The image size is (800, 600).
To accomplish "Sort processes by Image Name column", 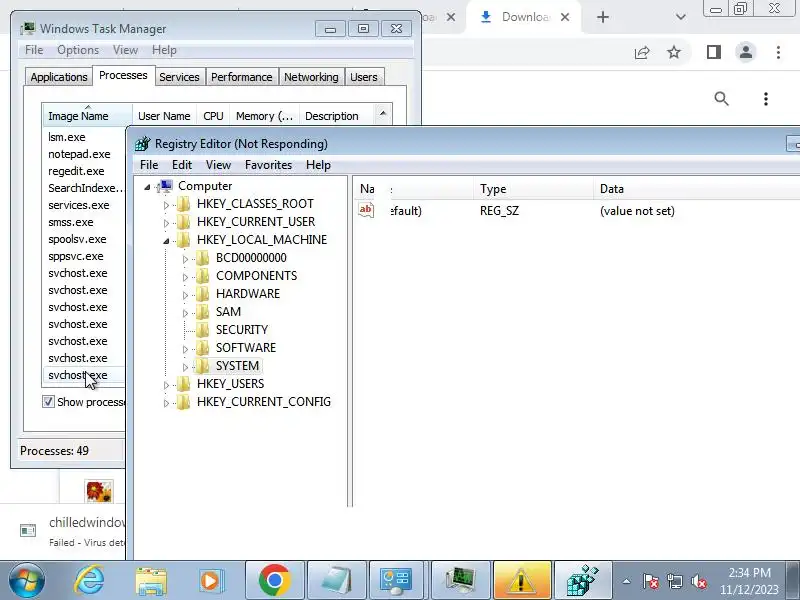I will (87, 116).
